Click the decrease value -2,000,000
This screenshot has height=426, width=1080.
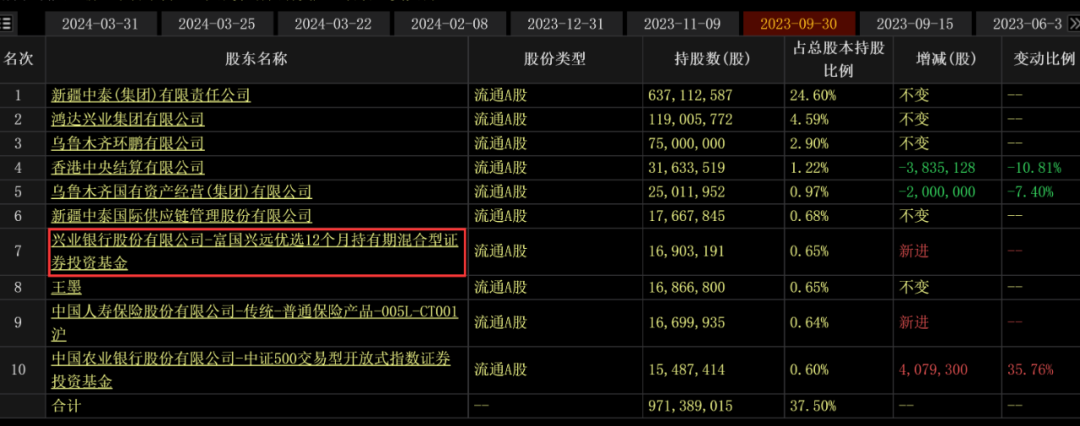[x=937, y=192]
